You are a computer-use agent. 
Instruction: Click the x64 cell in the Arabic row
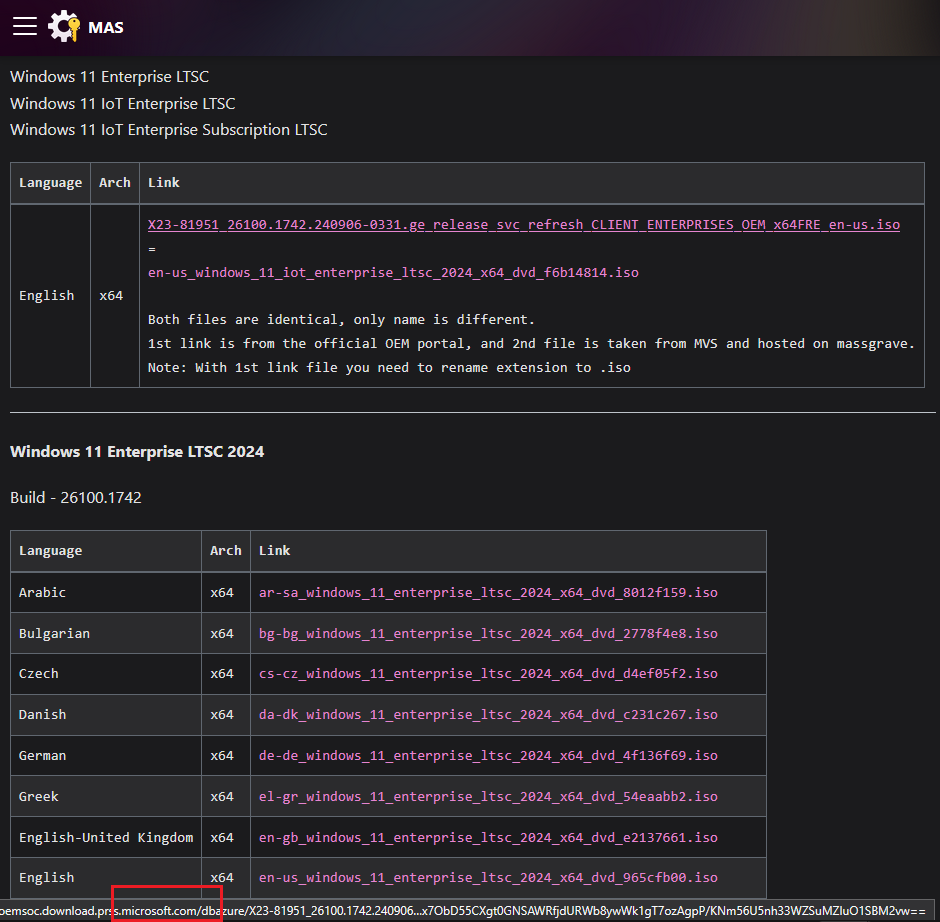(x=225, y=592)
